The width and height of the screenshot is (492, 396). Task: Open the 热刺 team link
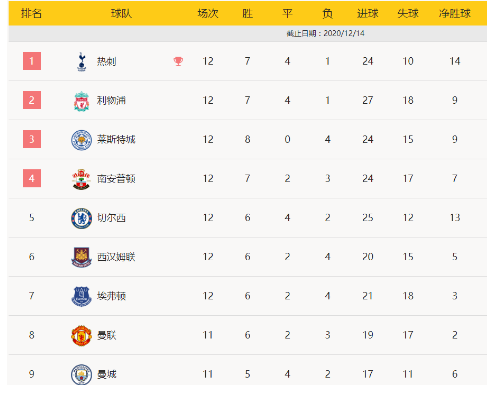click(106, 62)
